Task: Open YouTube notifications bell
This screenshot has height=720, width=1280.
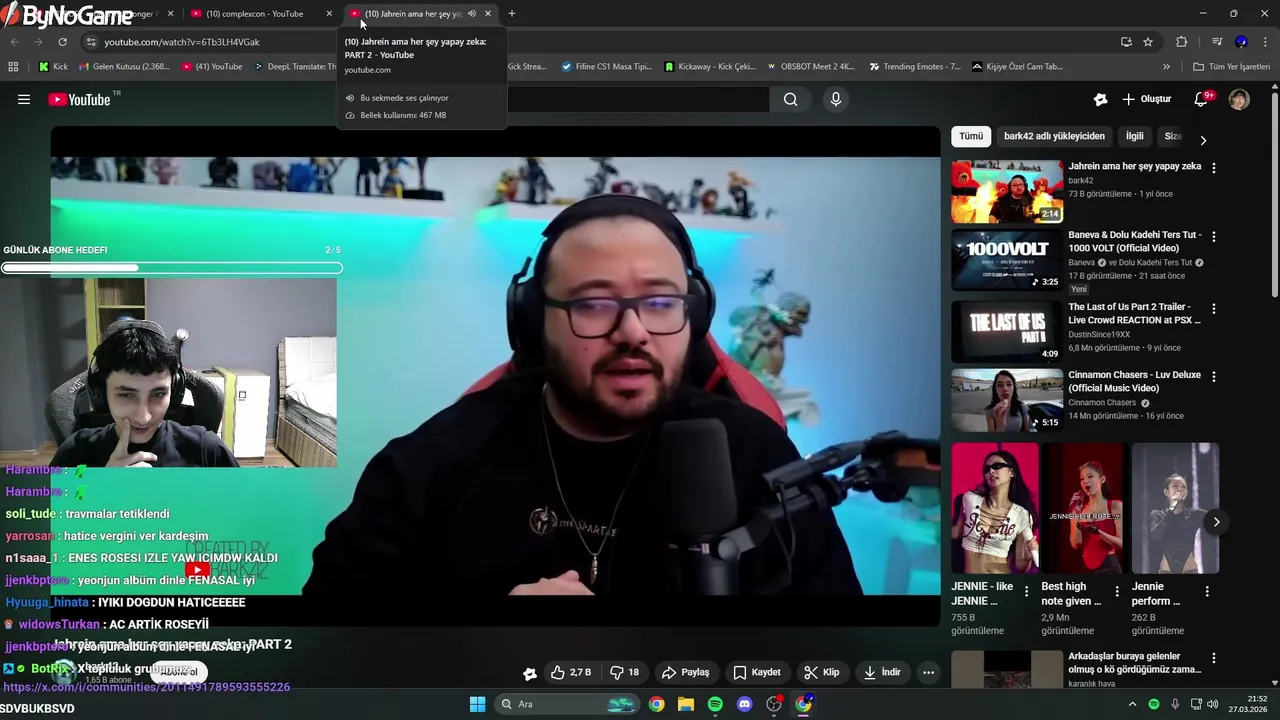Action: pos(1201,99)
